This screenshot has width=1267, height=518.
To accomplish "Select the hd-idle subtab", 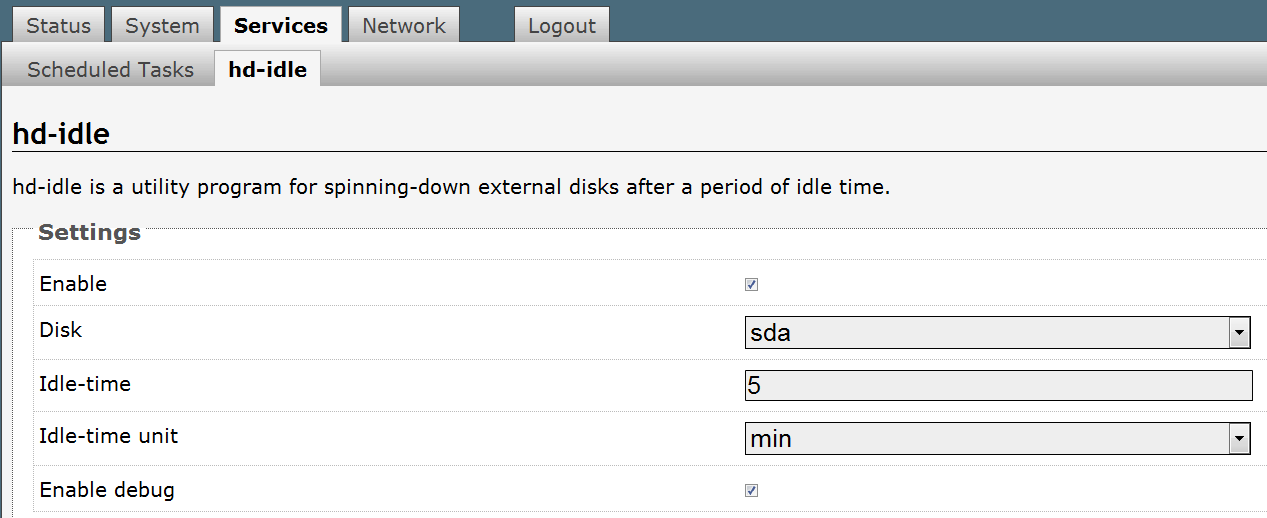I will point(267,70).
